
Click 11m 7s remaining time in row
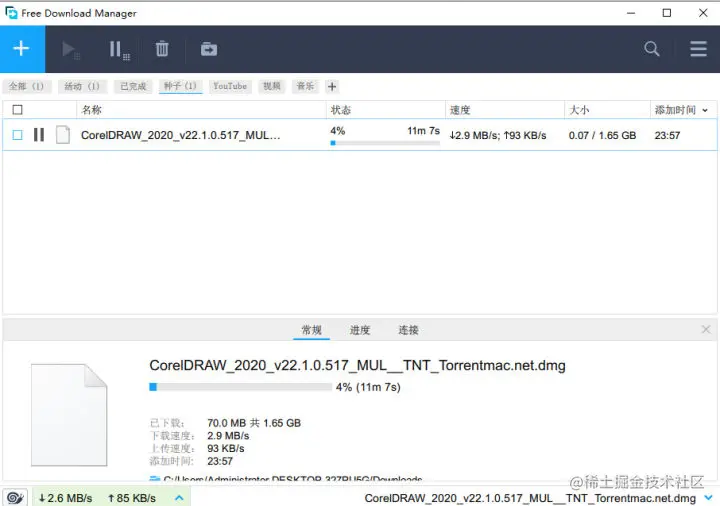(423, 131)
